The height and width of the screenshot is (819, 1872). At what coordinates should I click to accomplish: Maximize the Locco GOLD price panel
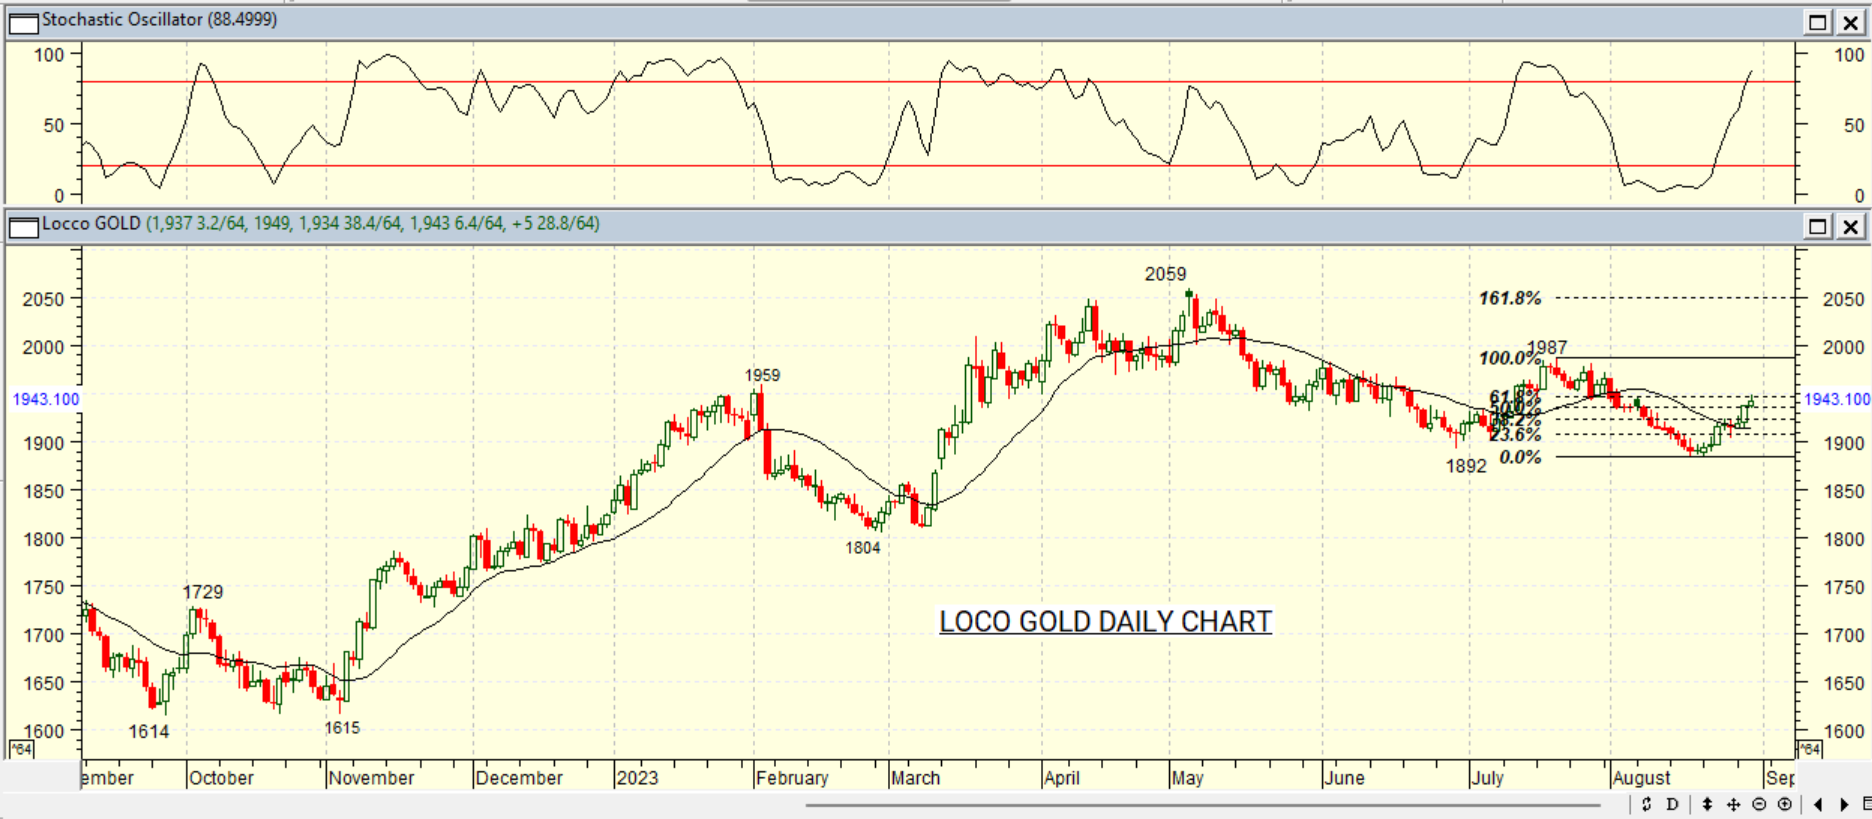pyautogui.click(x=1818, y=226)
